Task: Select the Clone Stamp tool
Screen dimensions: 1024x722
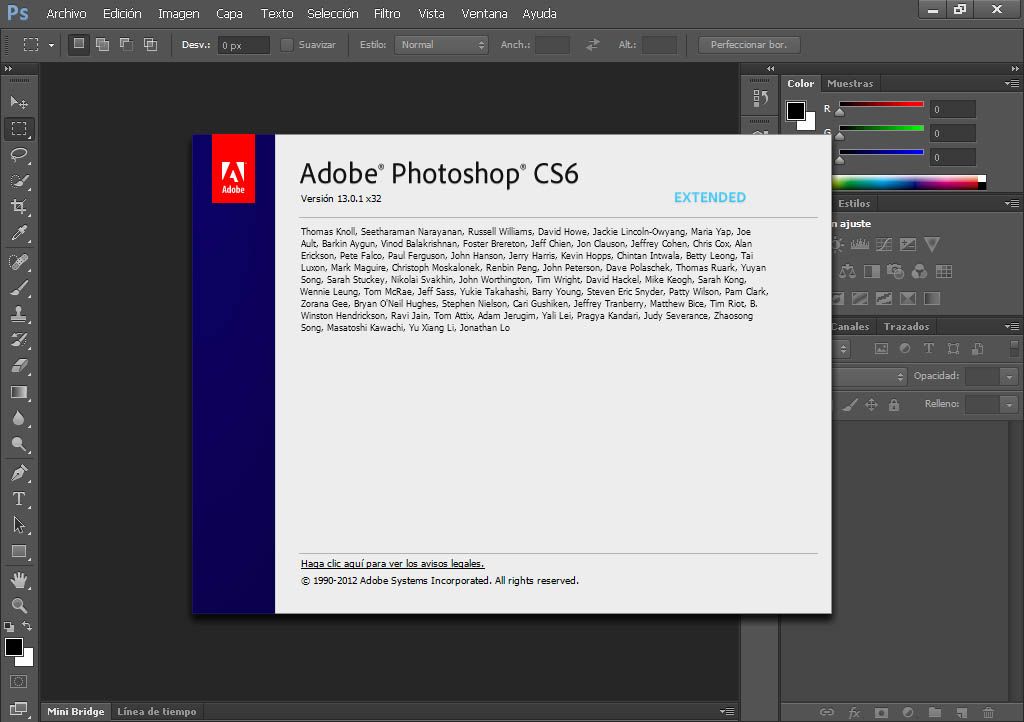Action: pyautogui.click(x=19, y=314)
